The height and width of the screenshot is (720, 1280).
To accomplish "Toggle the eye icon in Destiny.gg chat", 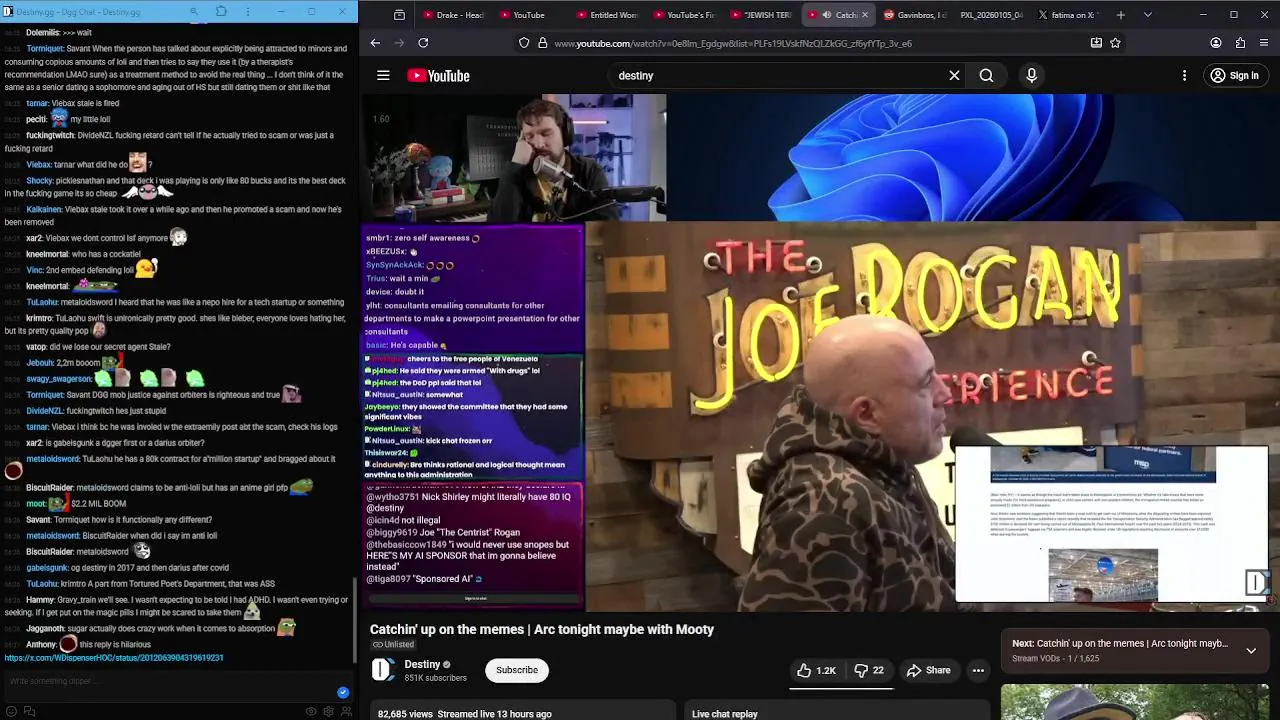I will [311, 711].
